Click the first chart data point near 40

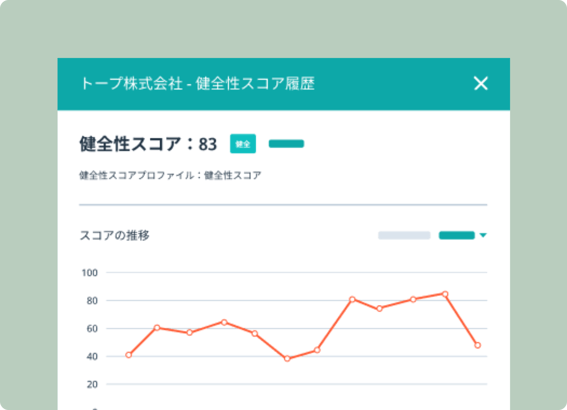click(128, 355)
